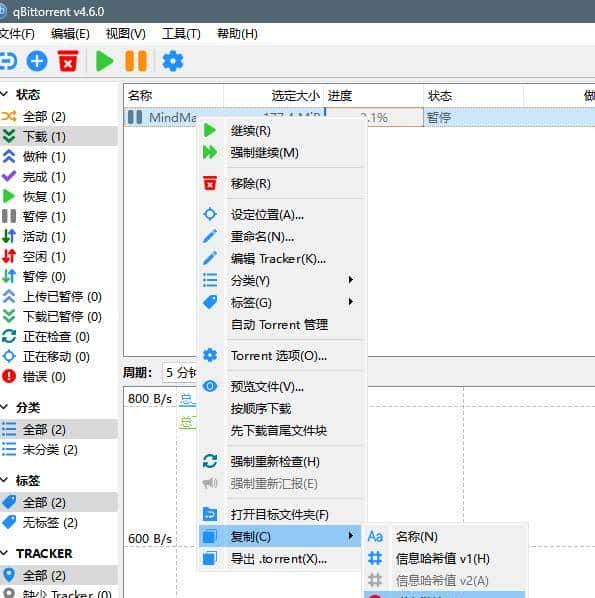Choose 预览文件(V)... in the context menu
Image resolution: width=595 pixels, height=598 pixels.
point(281,386)
